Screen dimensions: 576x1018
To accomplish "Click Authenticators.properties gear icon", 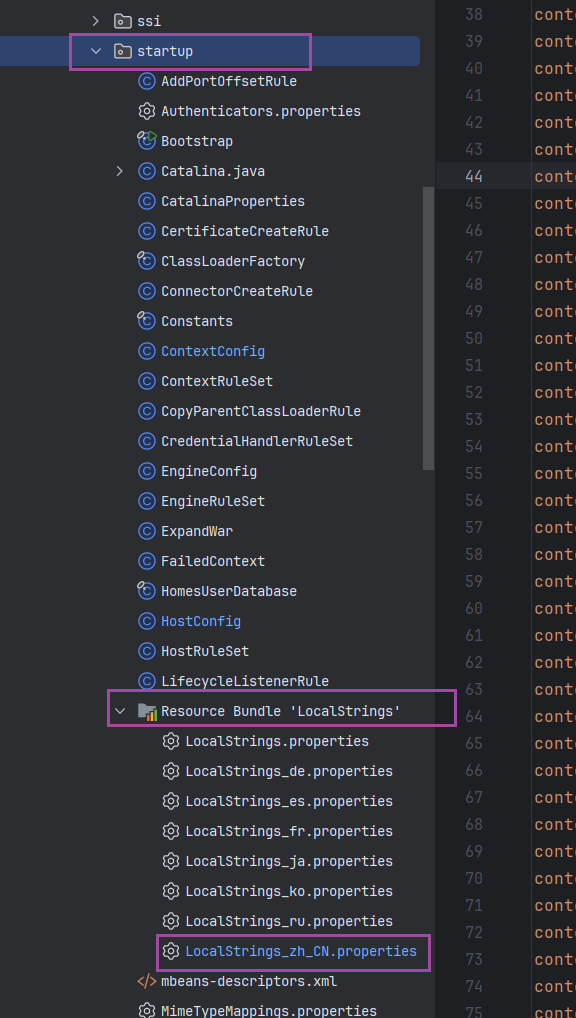I will 147,111.
